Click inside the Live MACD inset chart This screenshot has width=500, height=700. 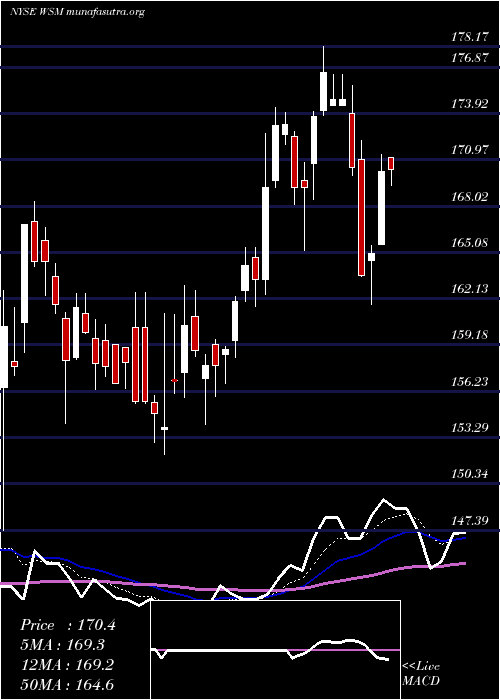(x=275, y=650)
